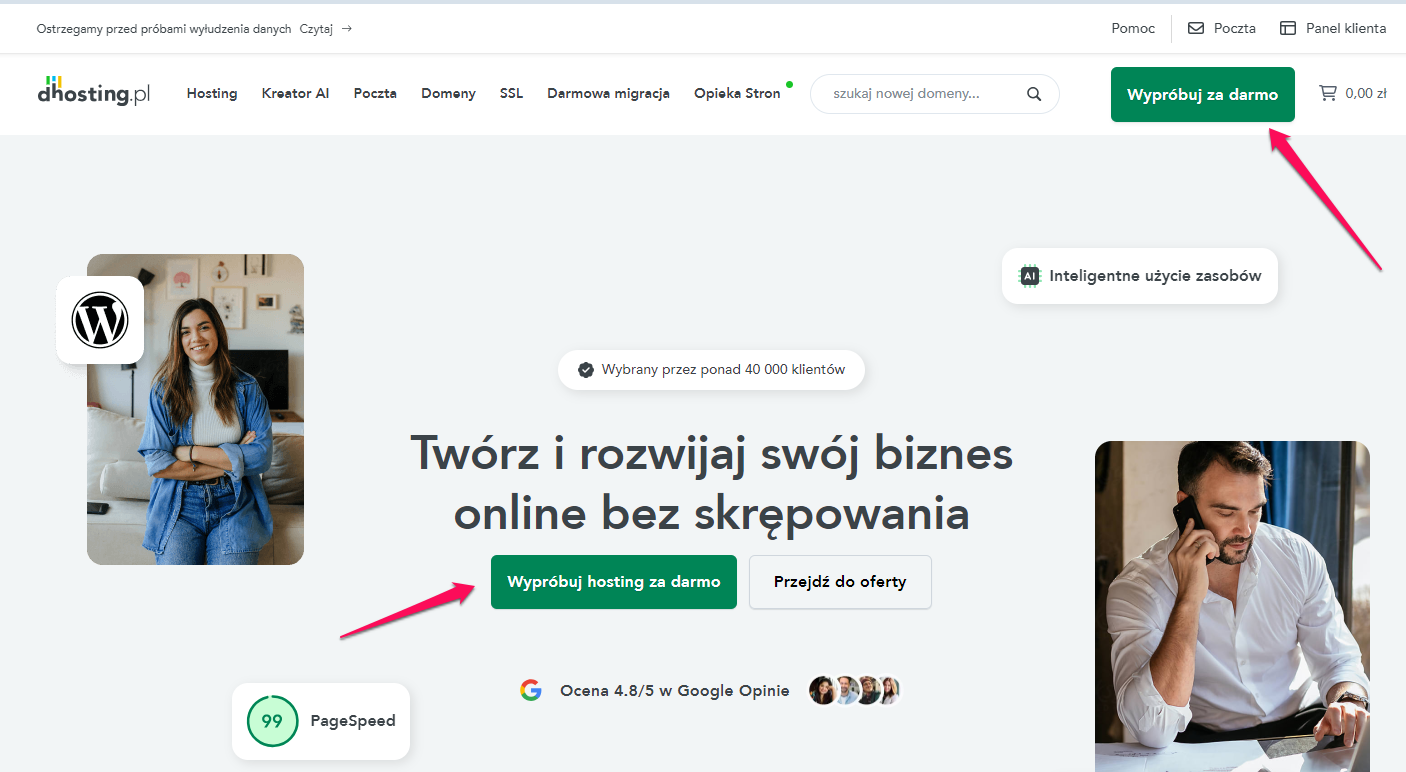Go to the SSL menu item

click(511, 93)
